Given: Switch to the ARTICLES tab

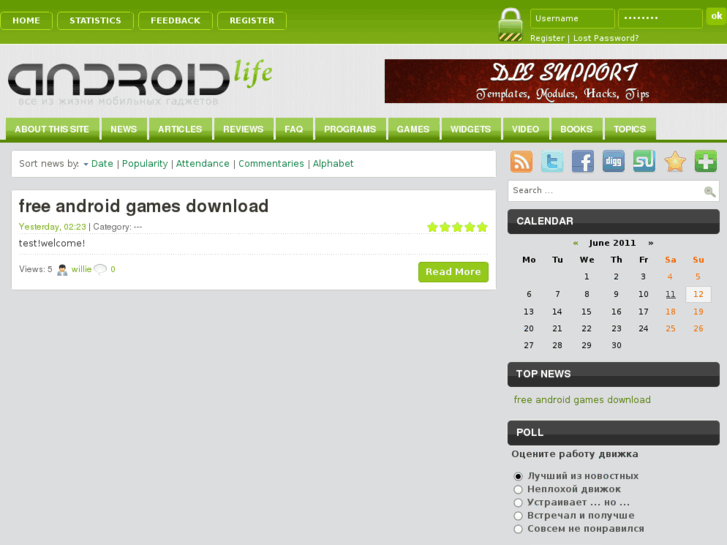Looking at the screenshot, I should tap(180, 129).
